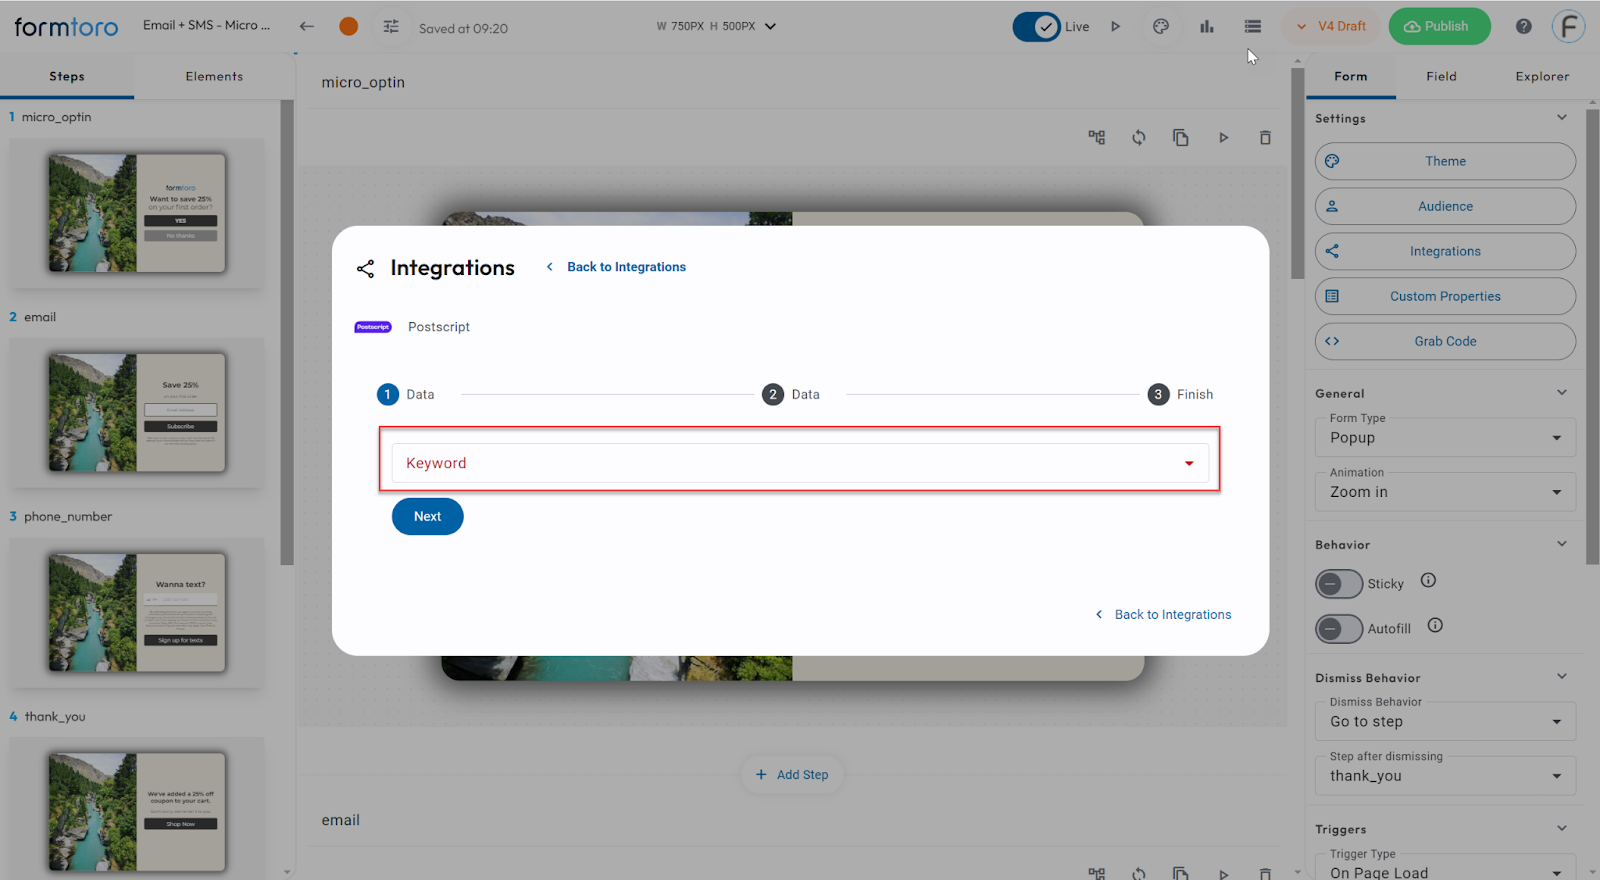Click the Next button

coord(428,517)
